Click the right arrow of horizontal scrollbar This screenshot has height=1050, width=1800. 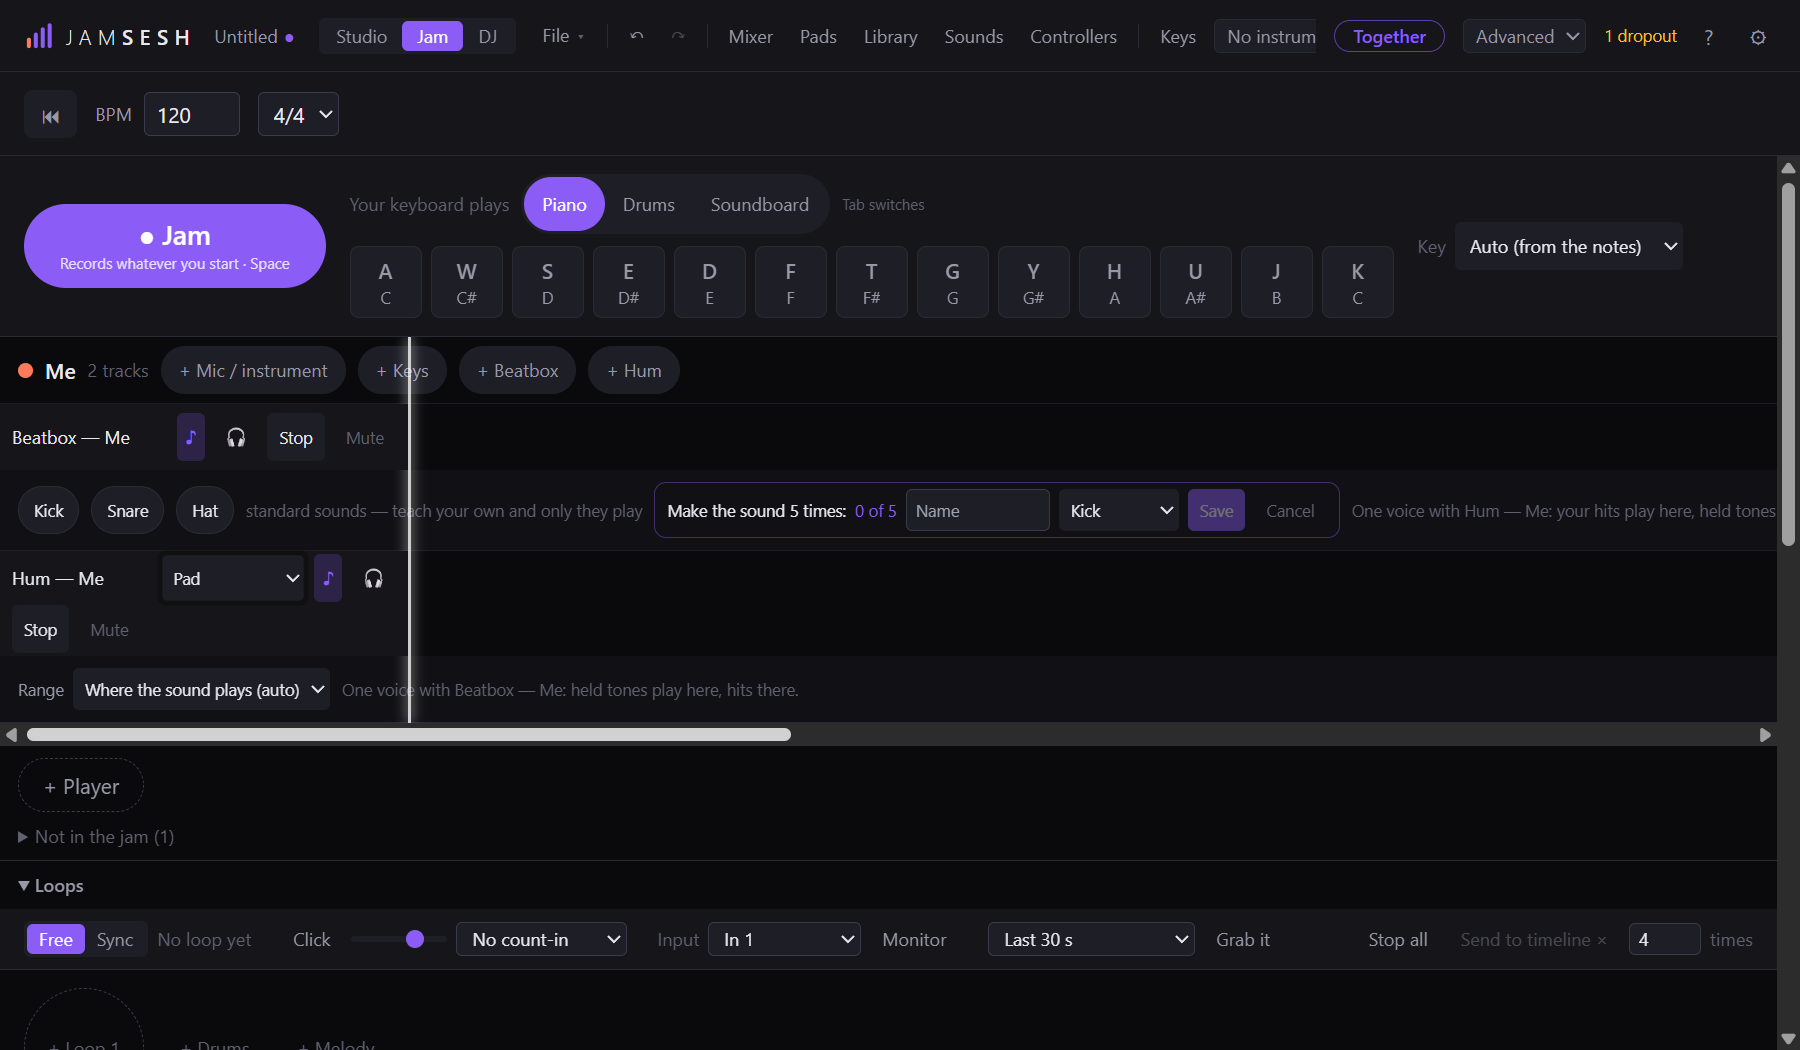point(1765,735)
